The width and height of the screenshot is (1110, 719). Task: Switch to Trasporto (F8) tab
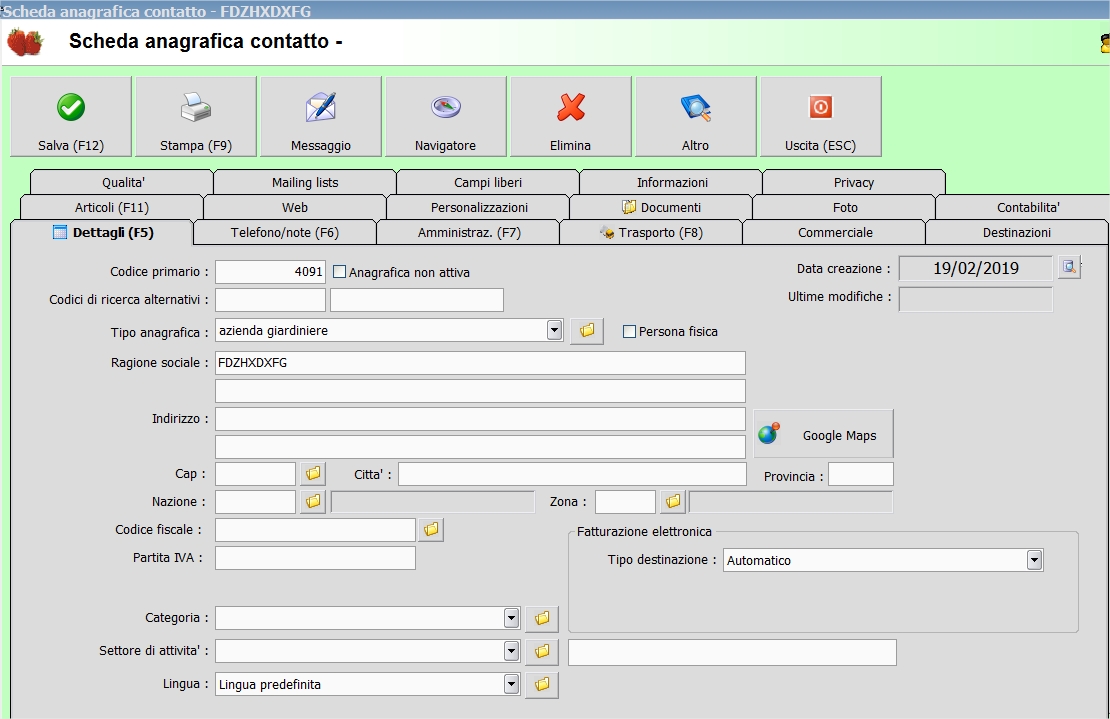point(651,233)
